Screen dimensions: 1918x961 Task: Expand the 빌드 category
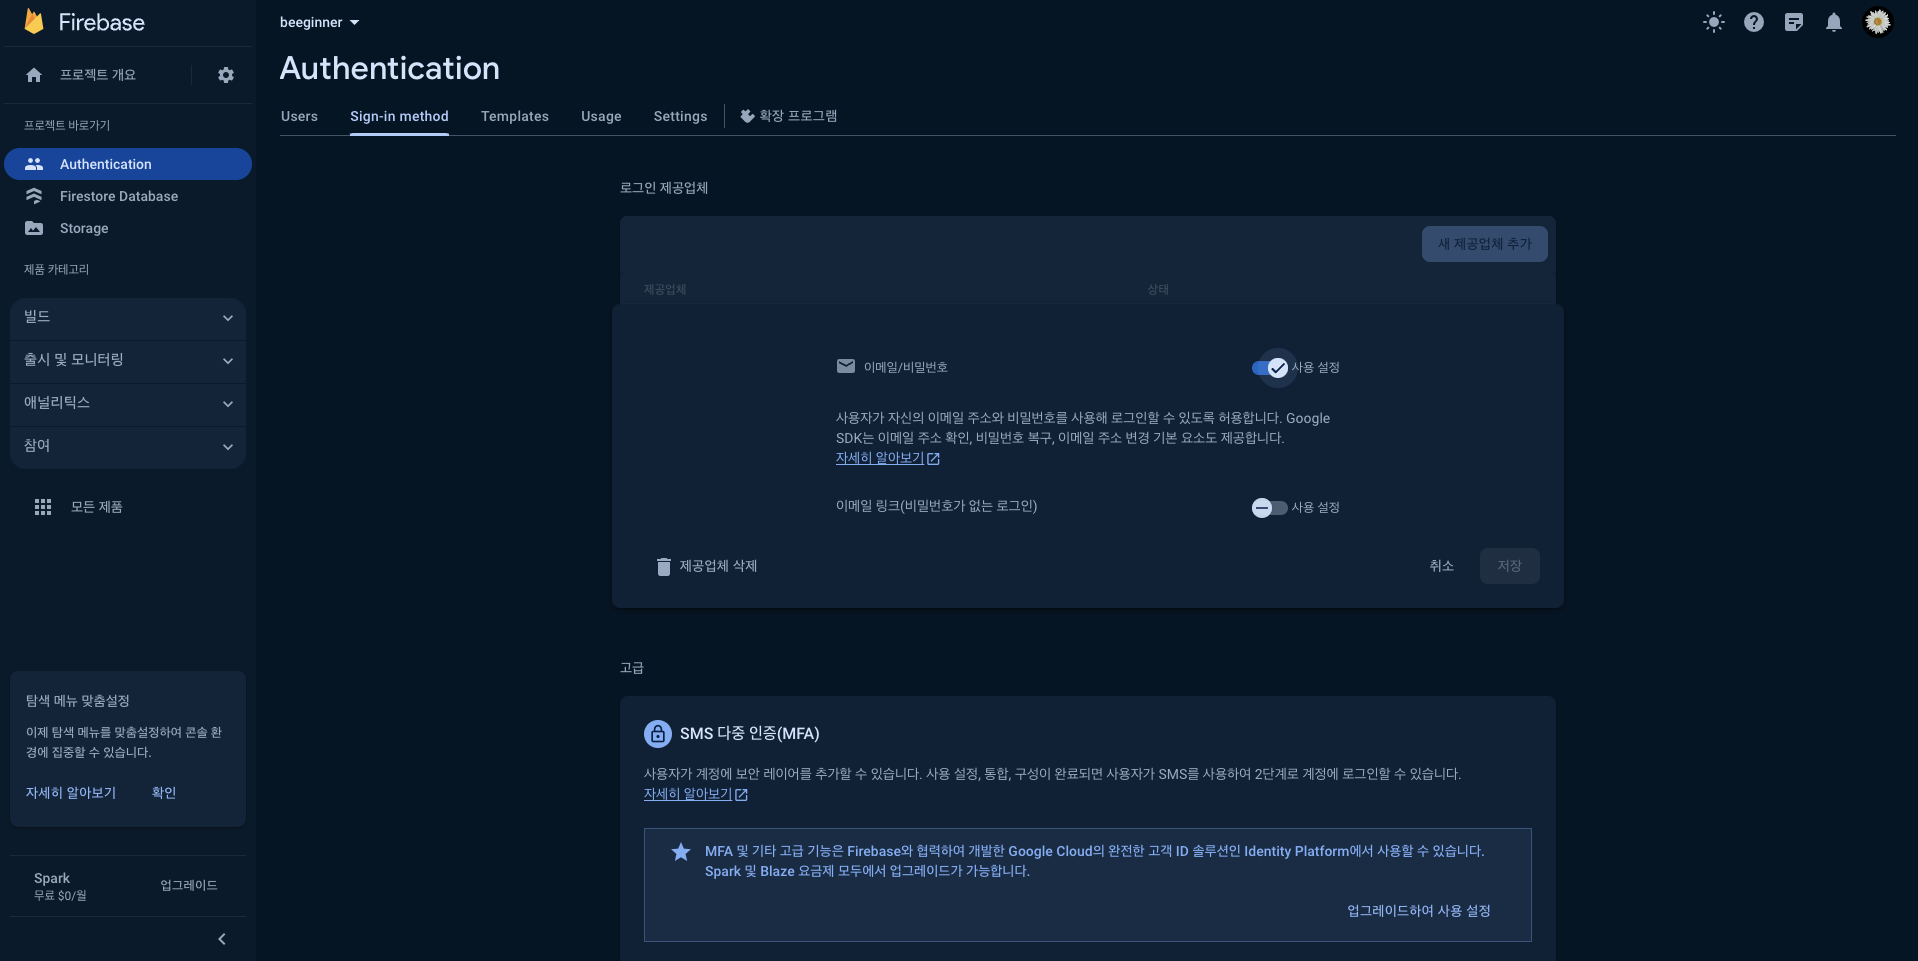pyautogui.click(x=128, y=317)
